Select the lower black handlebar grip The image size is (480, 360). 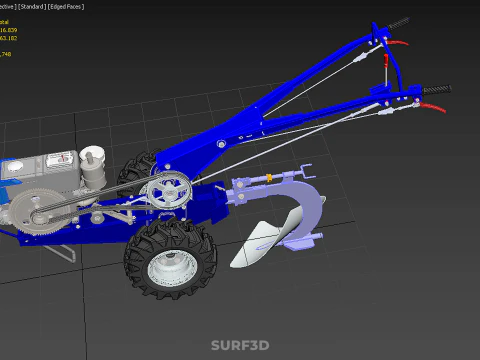click(437, 89)
